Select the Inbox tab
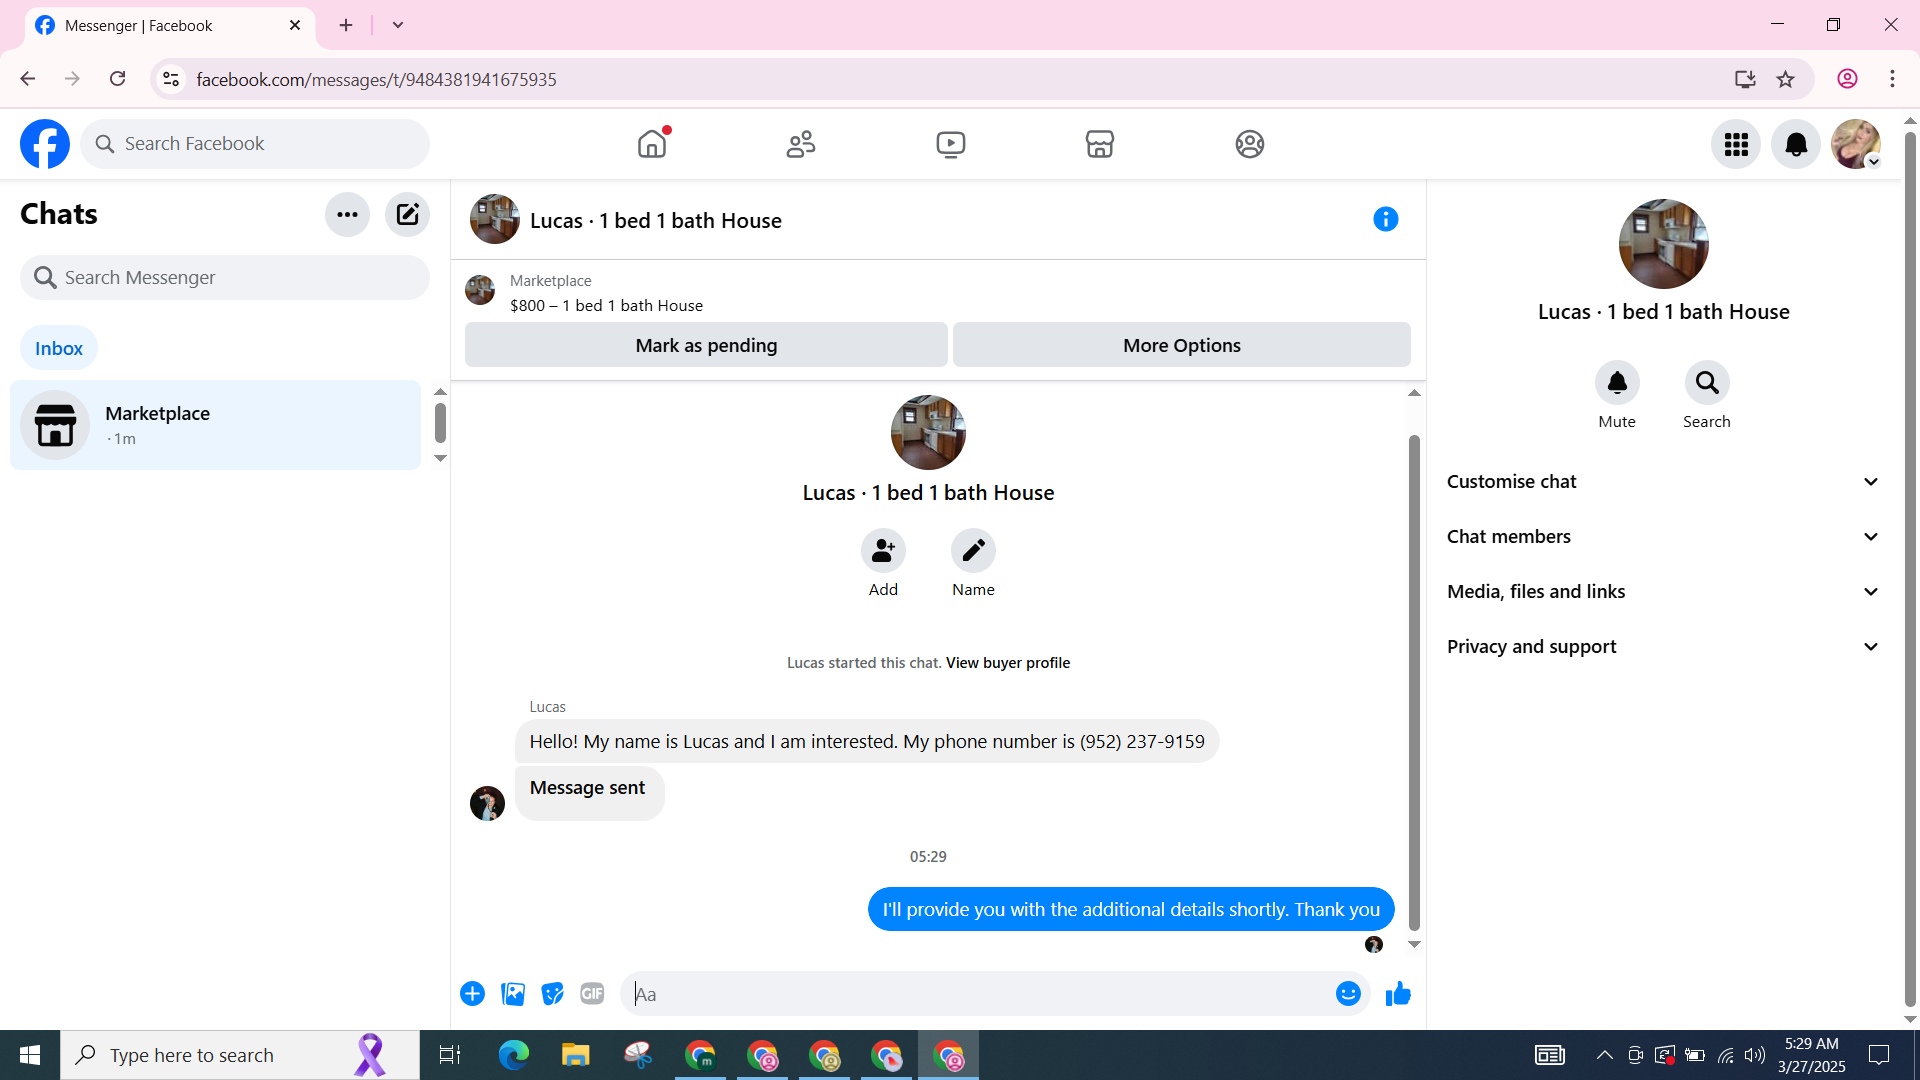The width and height of the screenshot is (1920, 1080). point(59,348)
